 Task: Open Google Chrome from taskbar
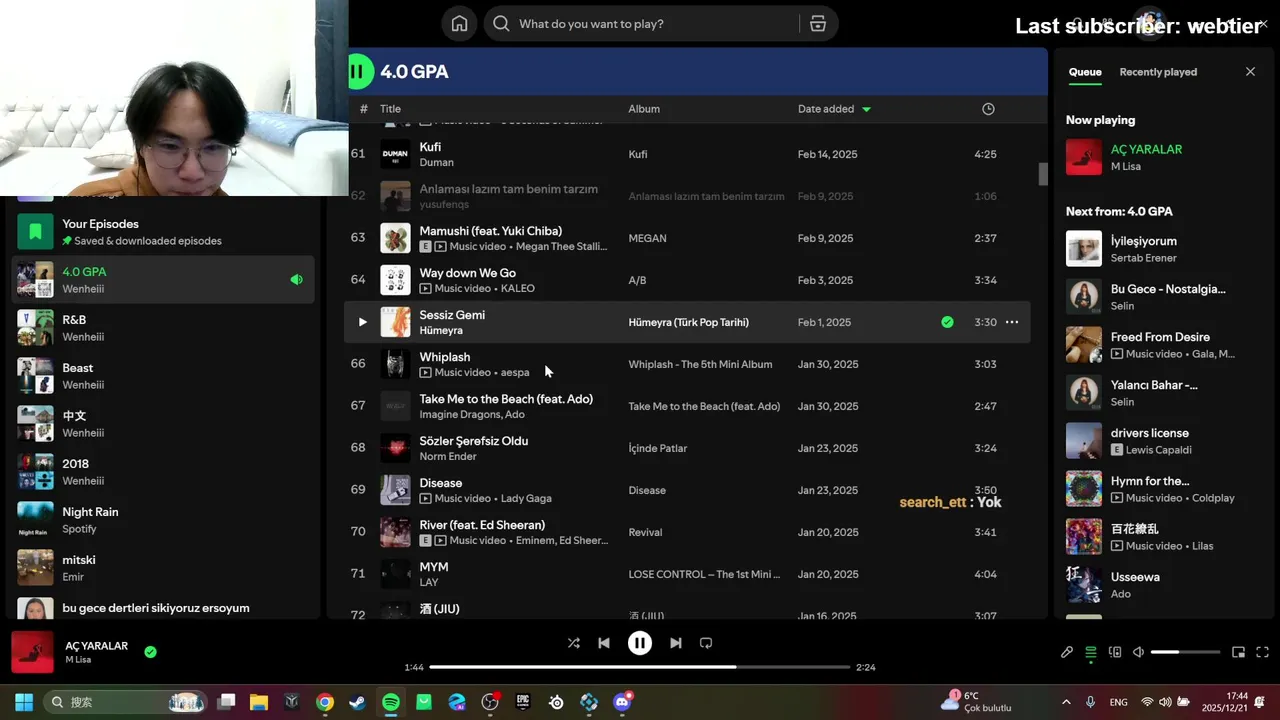pyautogui.click(x=324, y=702)
